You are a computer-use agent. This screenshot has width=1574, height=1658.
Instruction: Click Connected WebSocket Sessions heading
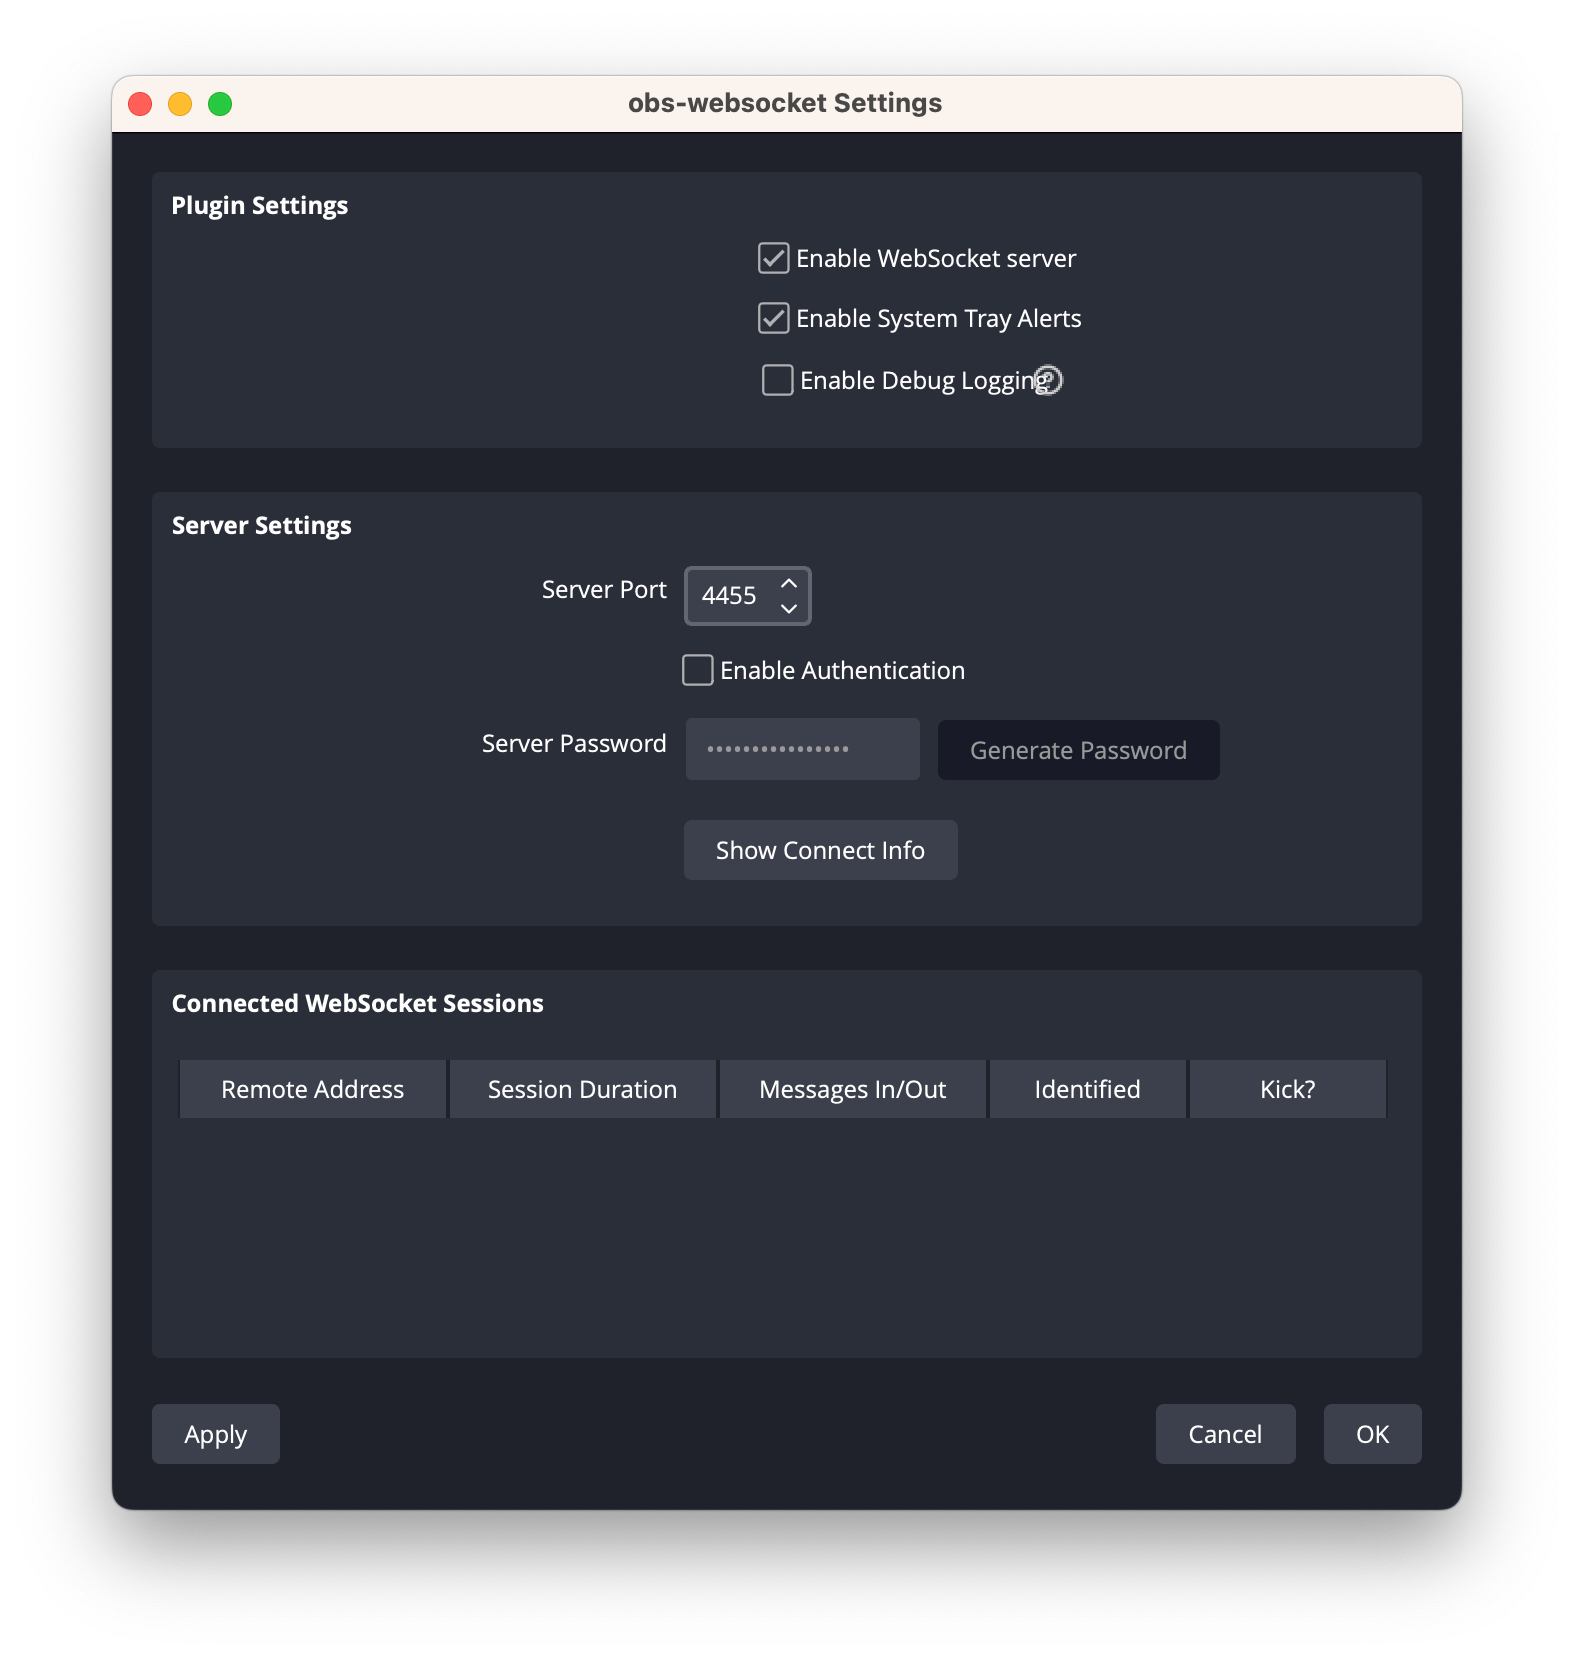(358, 1004)
